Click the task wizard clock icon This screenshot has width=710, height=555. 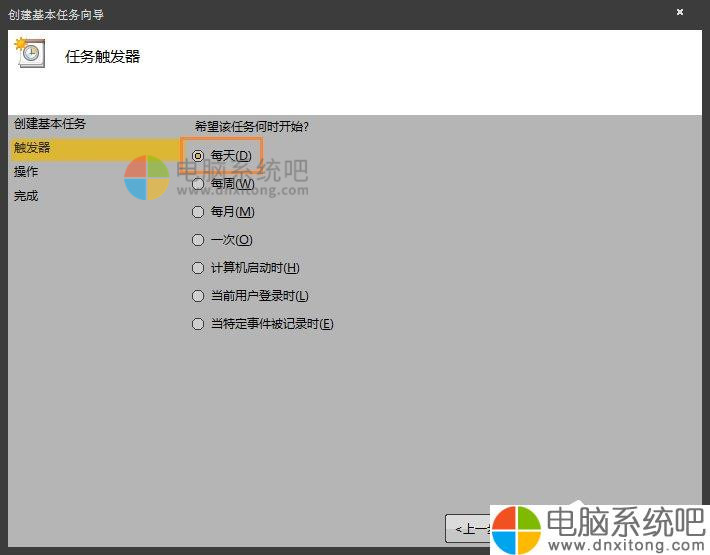pyautogui.click(x=30, y=54)
